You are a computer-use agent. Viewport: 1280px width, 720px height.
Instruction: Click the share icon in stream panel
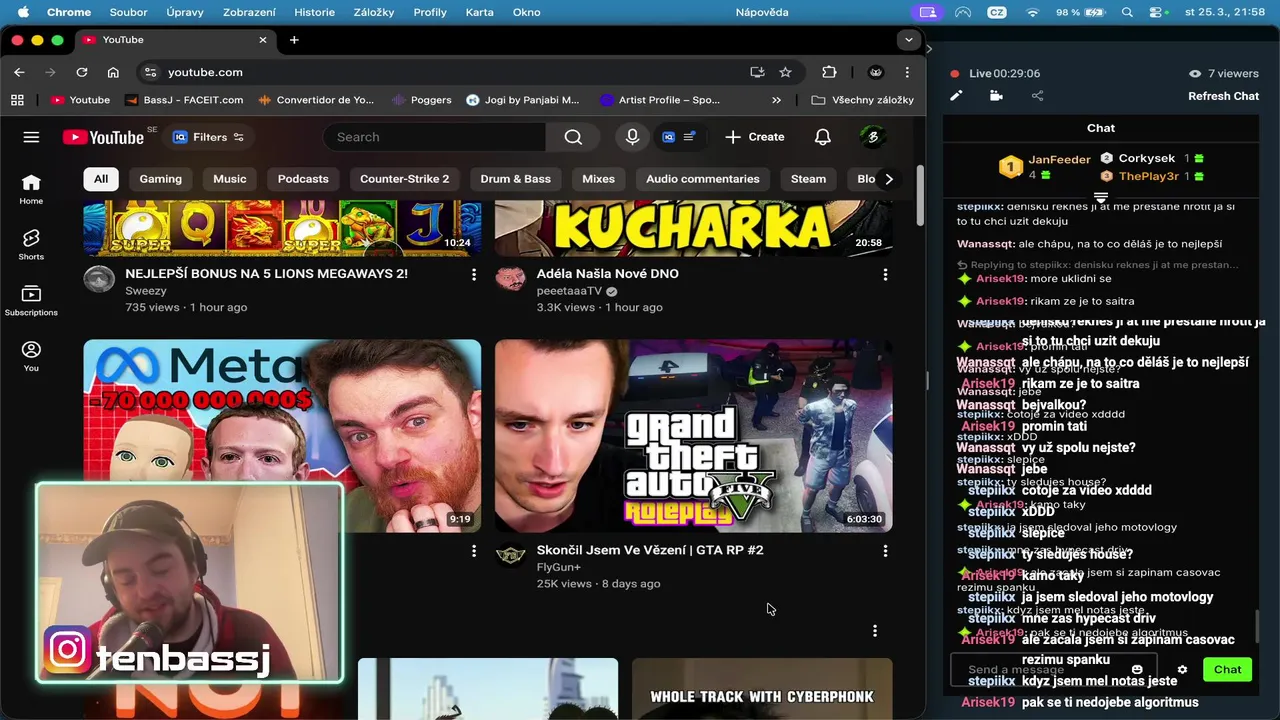[1037, 96]
